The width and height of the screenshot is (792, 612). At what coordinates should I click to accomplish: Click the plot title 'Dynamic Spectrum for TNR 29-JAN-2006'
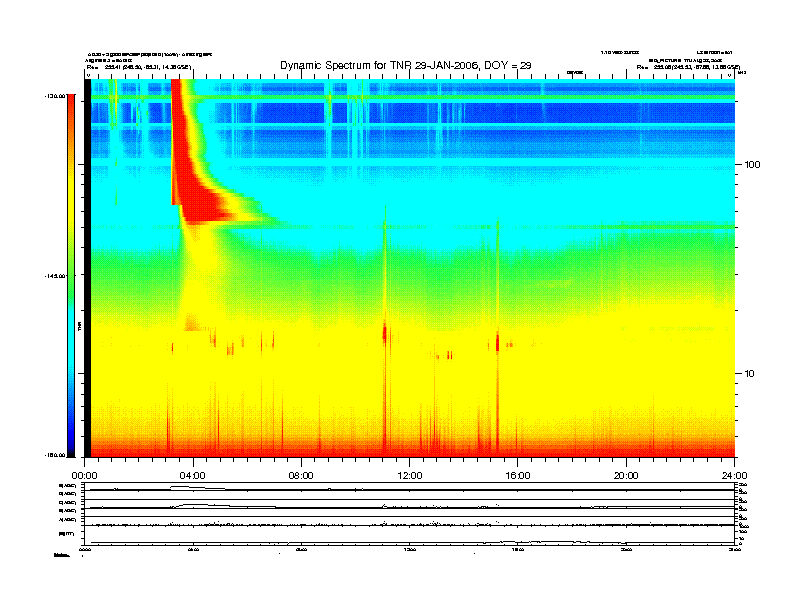(406, 65)
